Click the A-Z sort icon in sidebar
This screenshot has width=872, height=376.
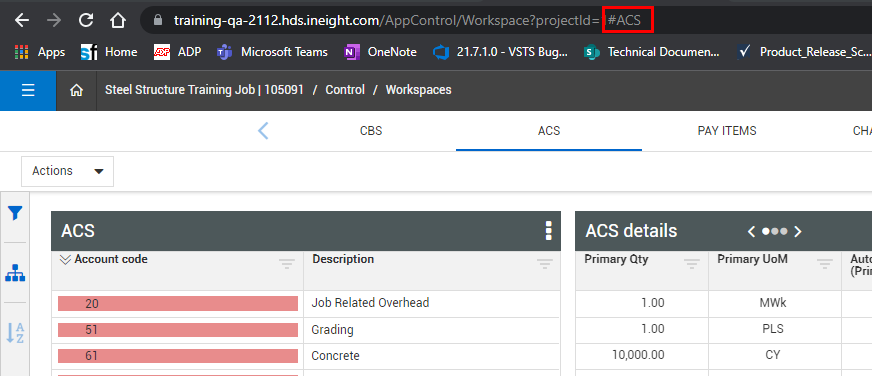tap(15, 333)
